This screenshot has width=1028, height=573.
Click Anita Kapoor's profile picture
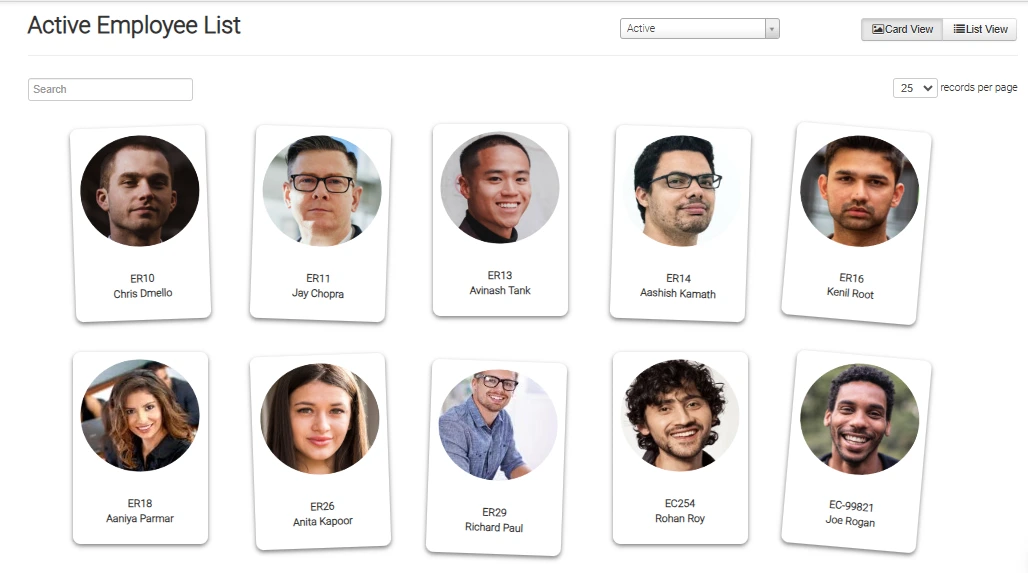[320, 418]
